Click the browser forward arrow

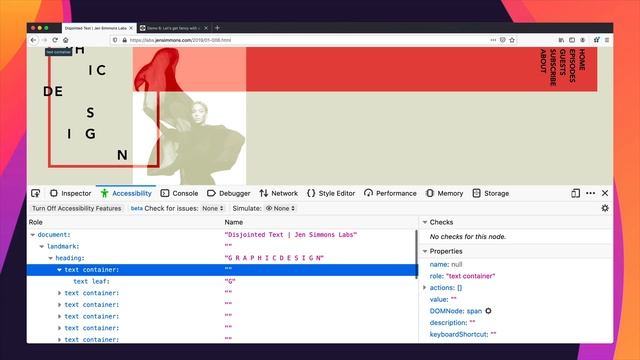coord(44,40)
